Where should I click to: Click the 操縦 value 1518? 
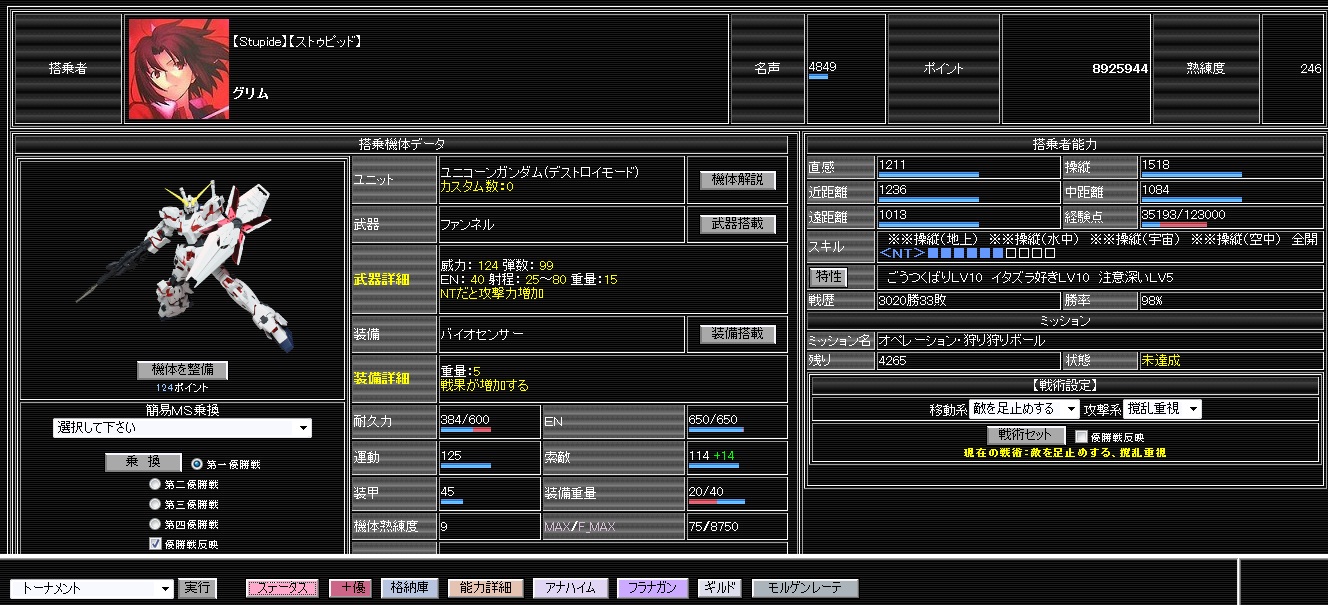[x=1155, y=164]
